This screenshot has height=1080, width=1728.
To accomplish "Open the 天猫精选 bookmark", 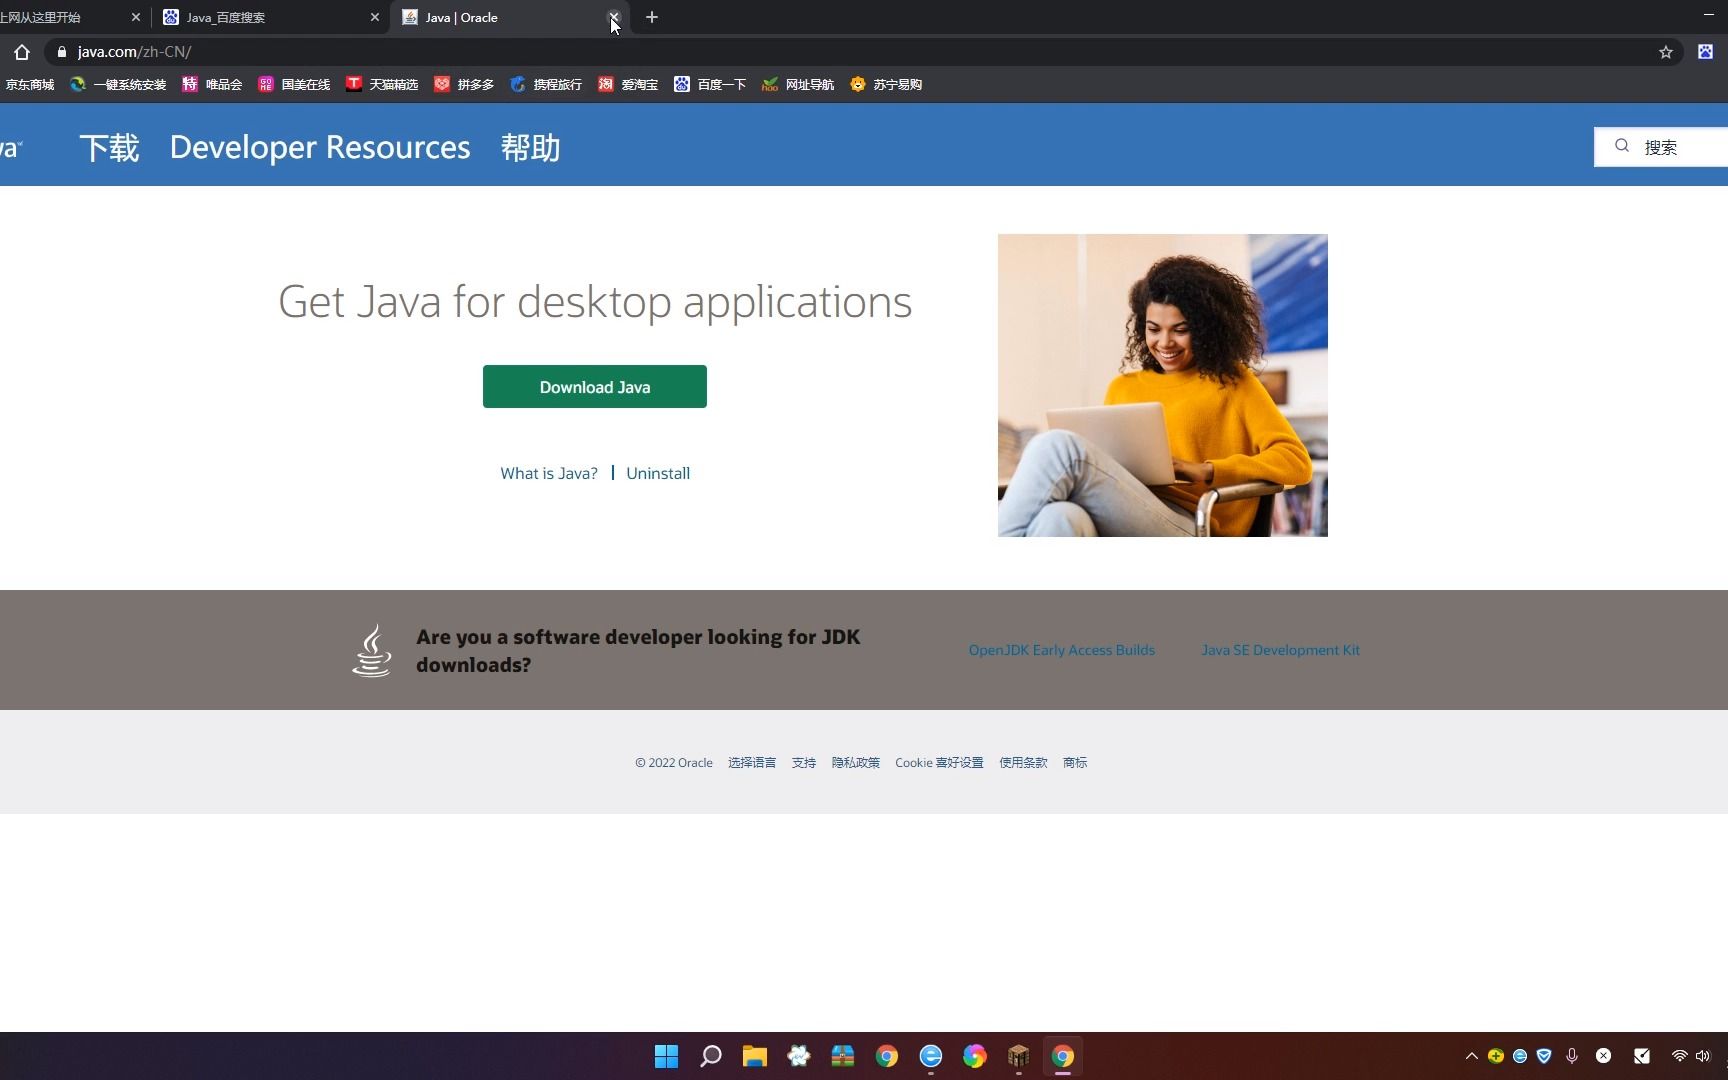I will pos(382,85).
